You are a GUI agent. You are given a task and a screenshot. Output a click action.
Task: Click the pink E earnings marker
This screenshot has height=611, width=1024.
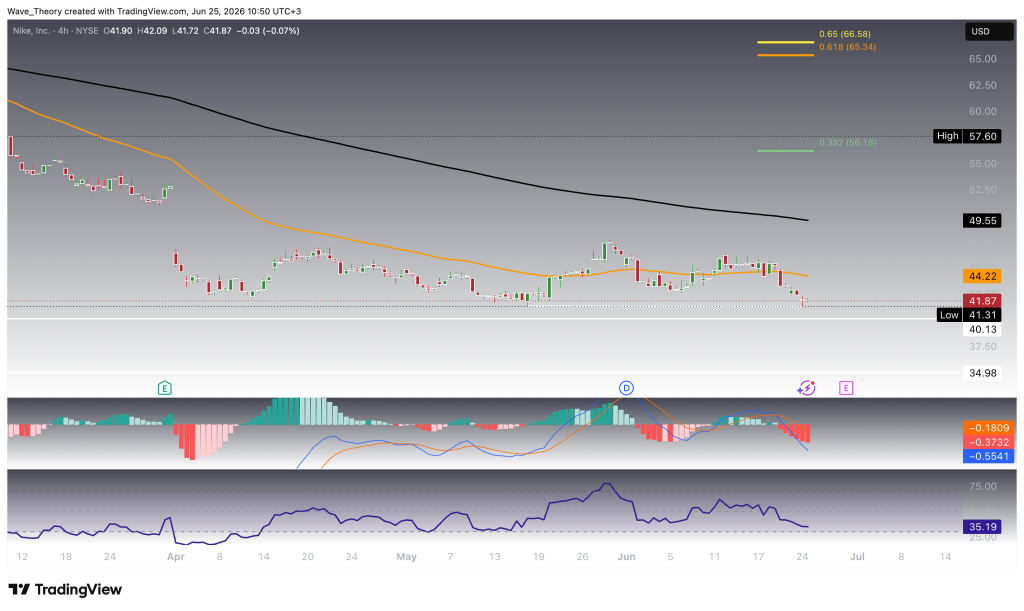(x=846, y=388)
